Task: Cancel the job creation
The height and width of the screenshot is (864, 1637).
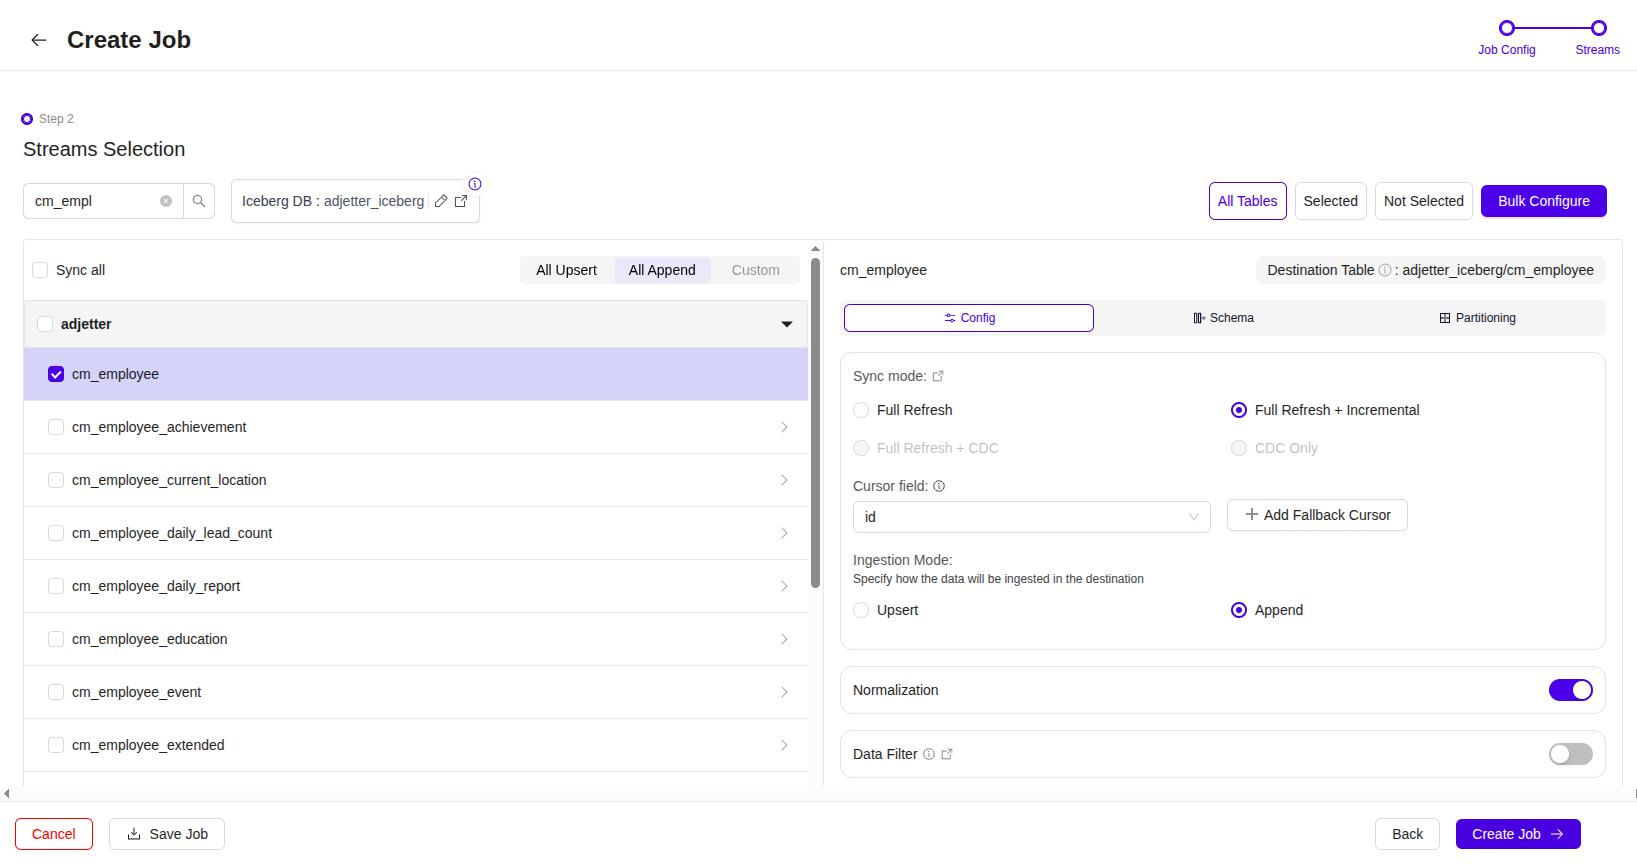Action: tap(54, 834)
